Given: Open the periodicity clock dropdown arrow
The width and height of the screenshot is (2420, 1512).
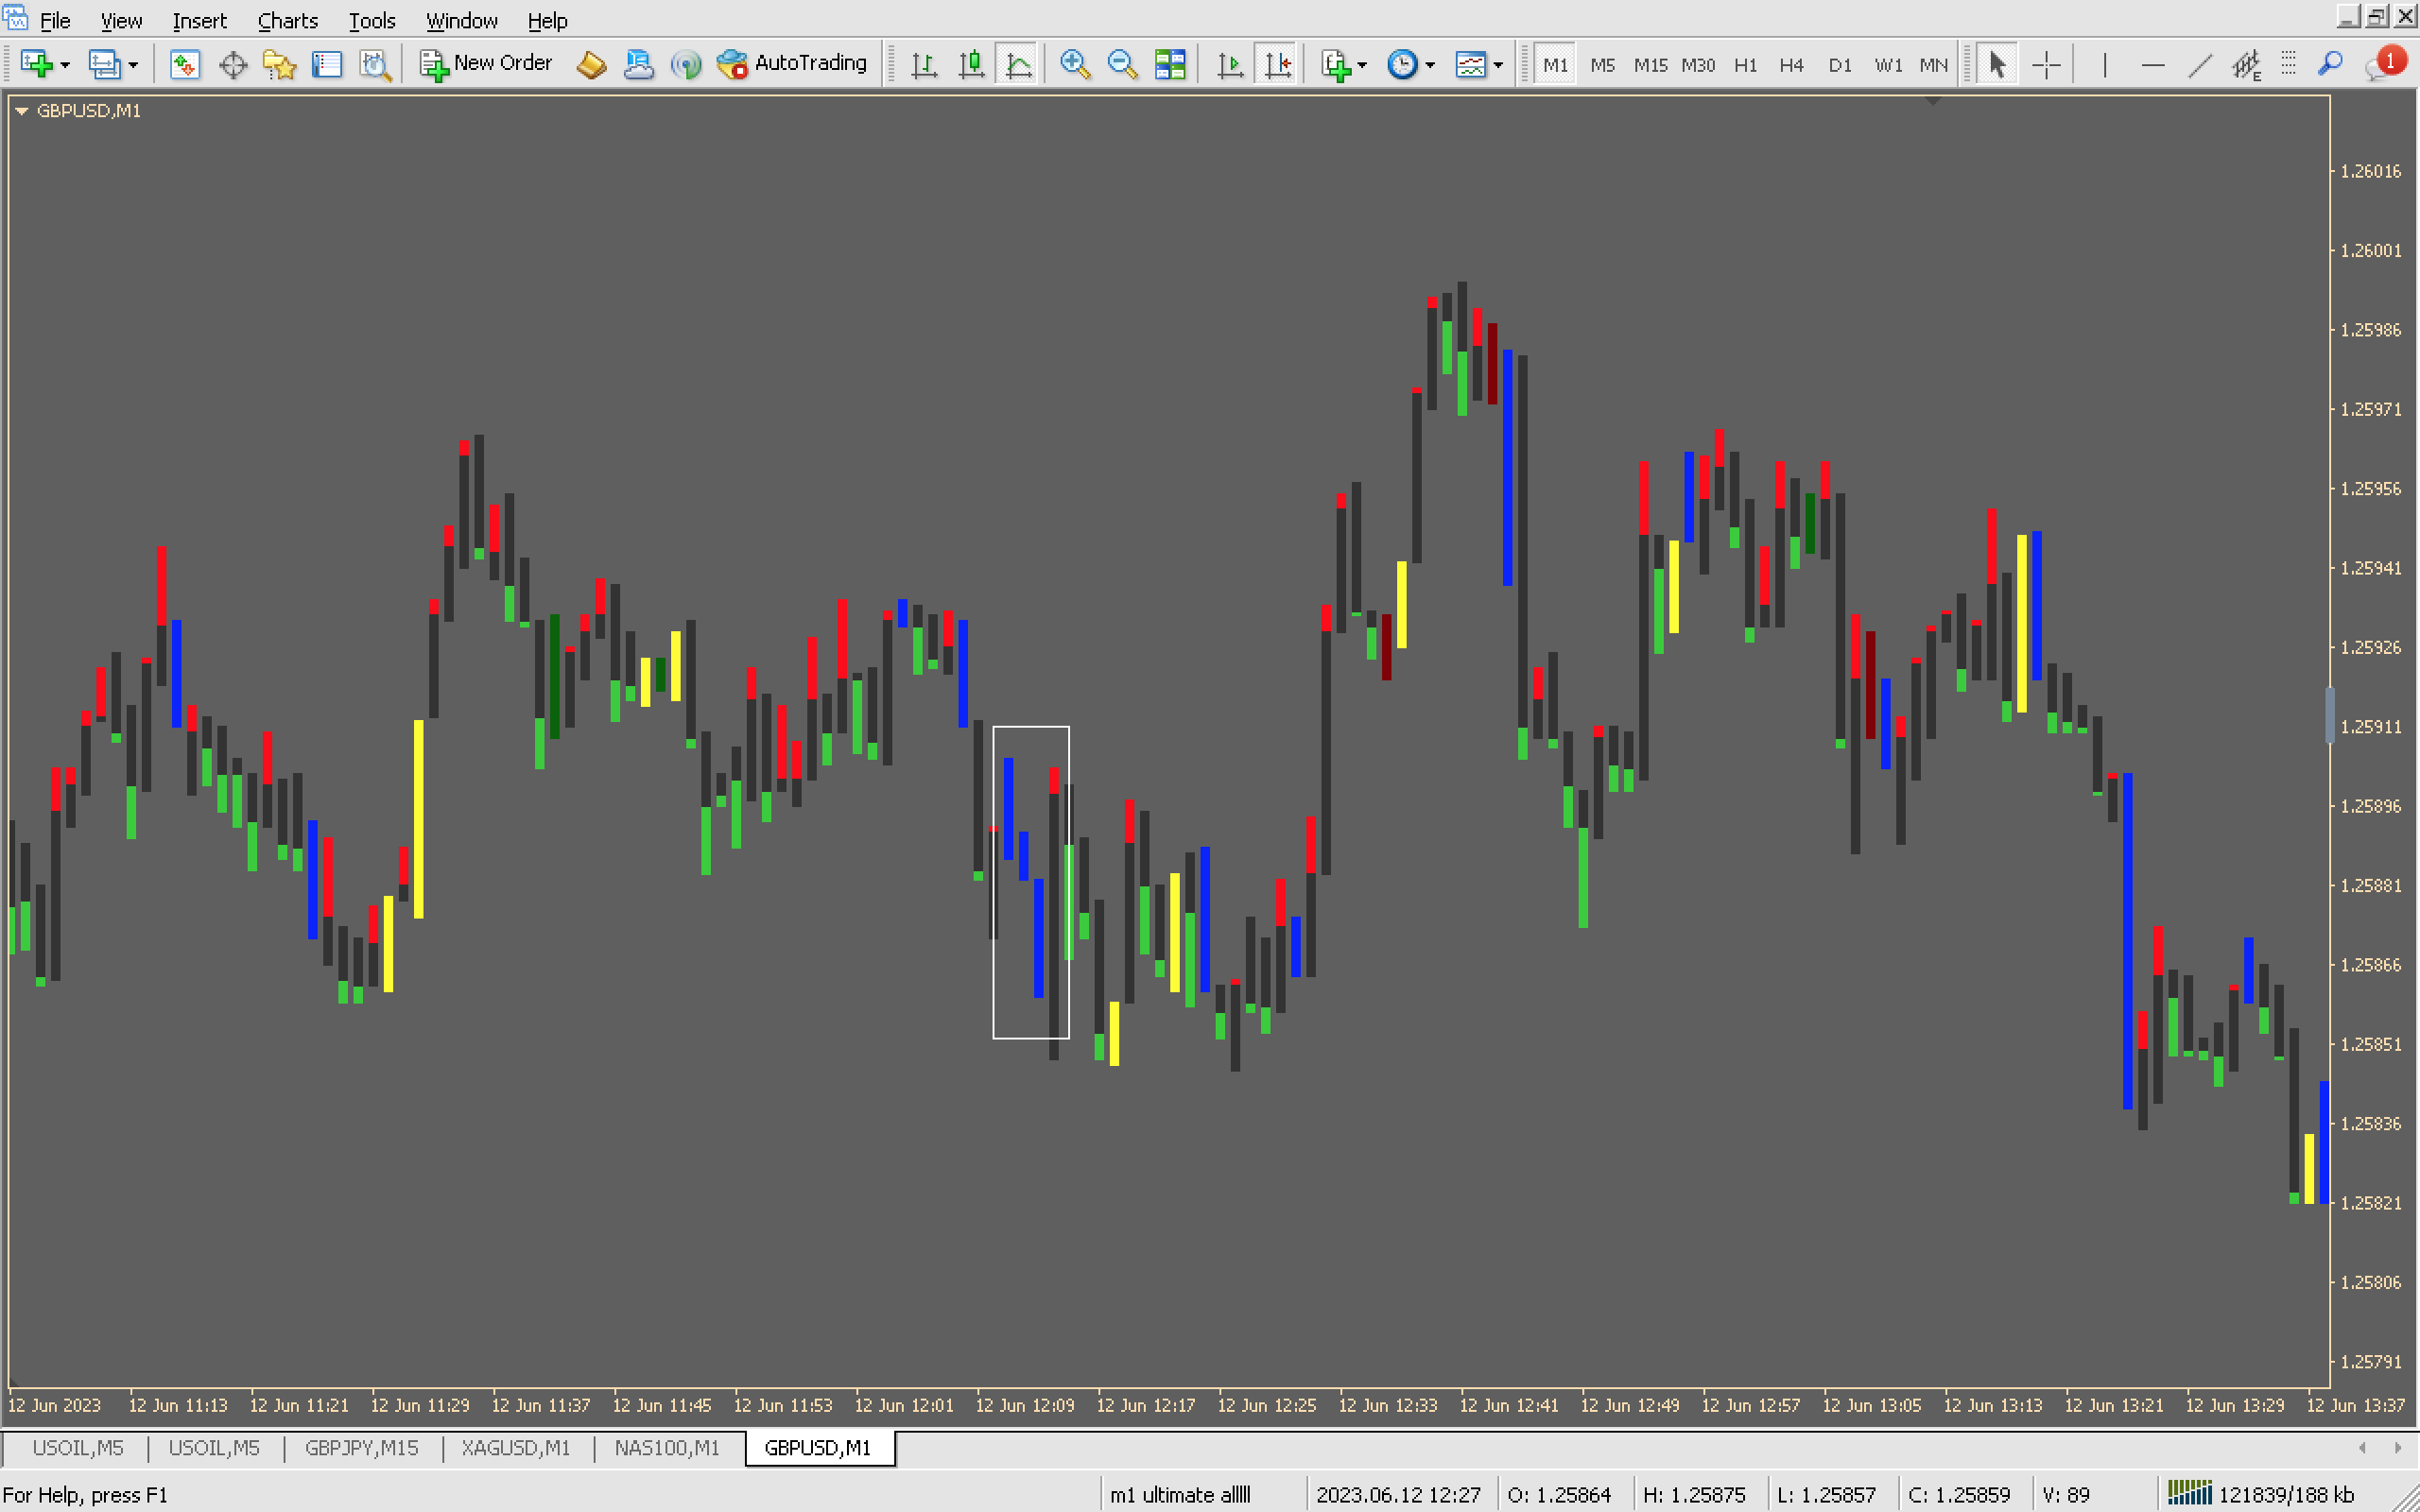Looking at the screenshot, I should click(1430, 65).
